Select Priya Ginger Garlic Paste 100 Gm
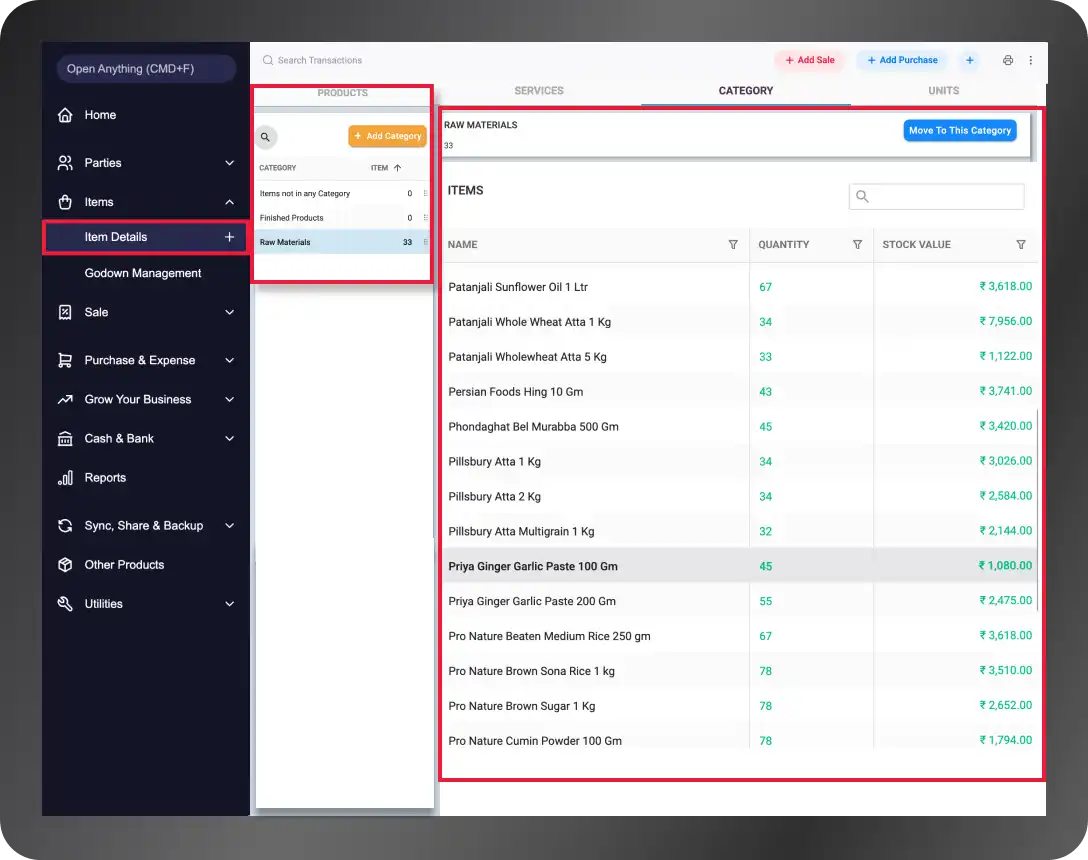 tap(740, 566)
